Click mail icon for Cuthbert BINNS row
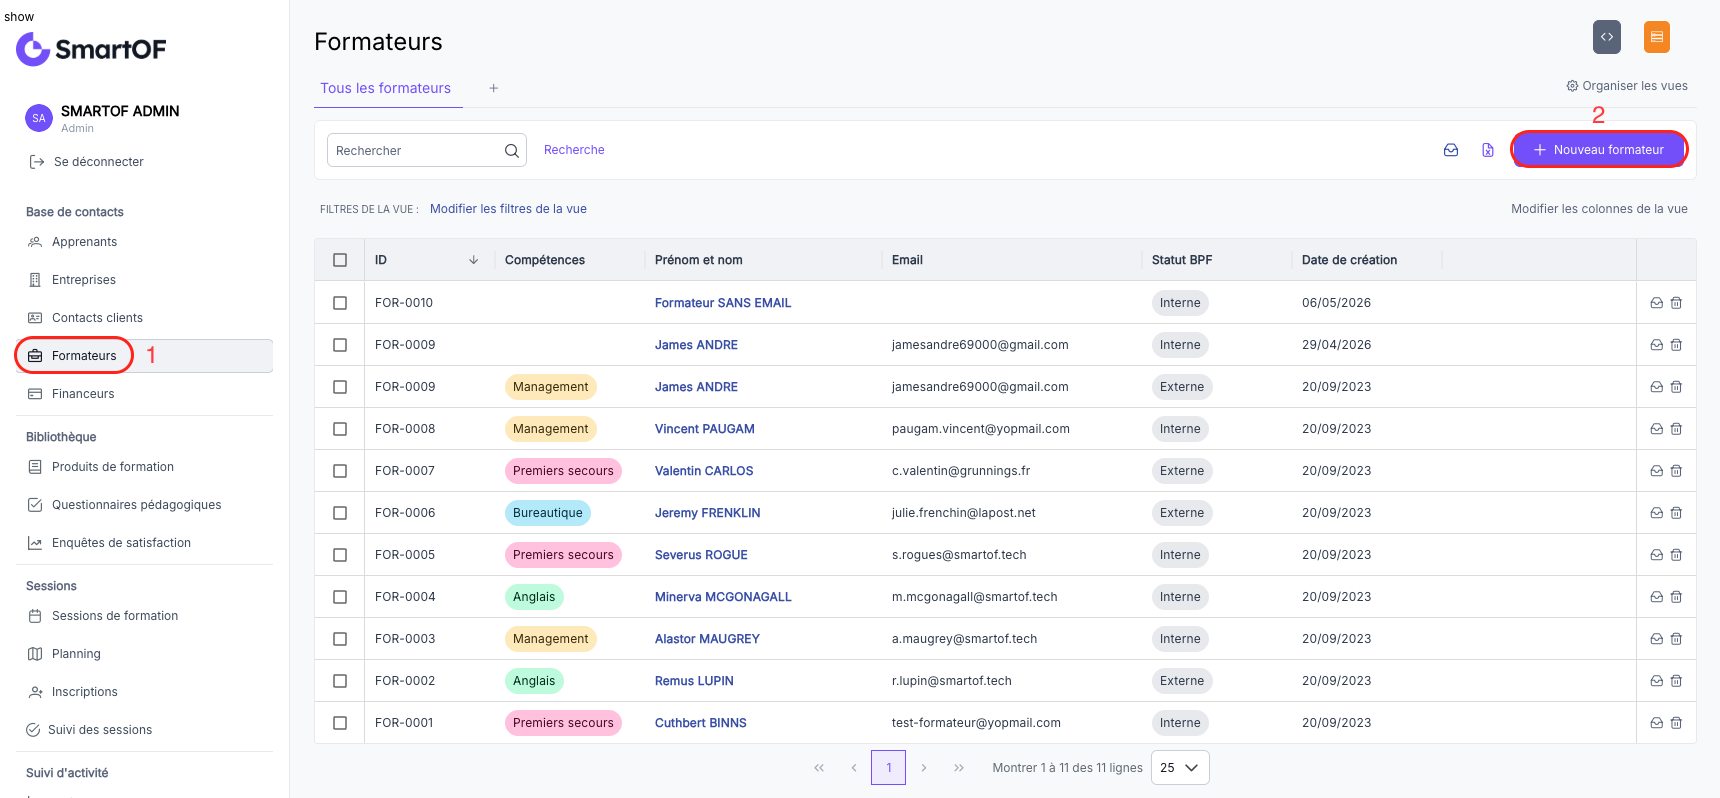The width and height of the screenshot is (1720, 798). pyautogui.click(x=1656, y=723)
